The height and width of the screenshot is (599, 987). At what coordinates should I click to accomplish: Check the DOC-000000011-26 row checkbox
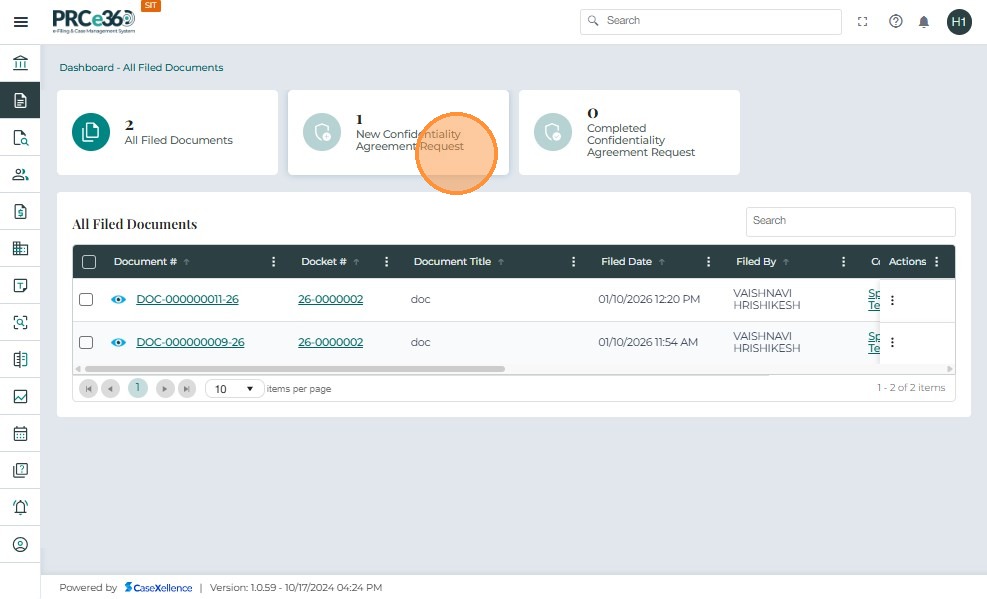[86, 300]
